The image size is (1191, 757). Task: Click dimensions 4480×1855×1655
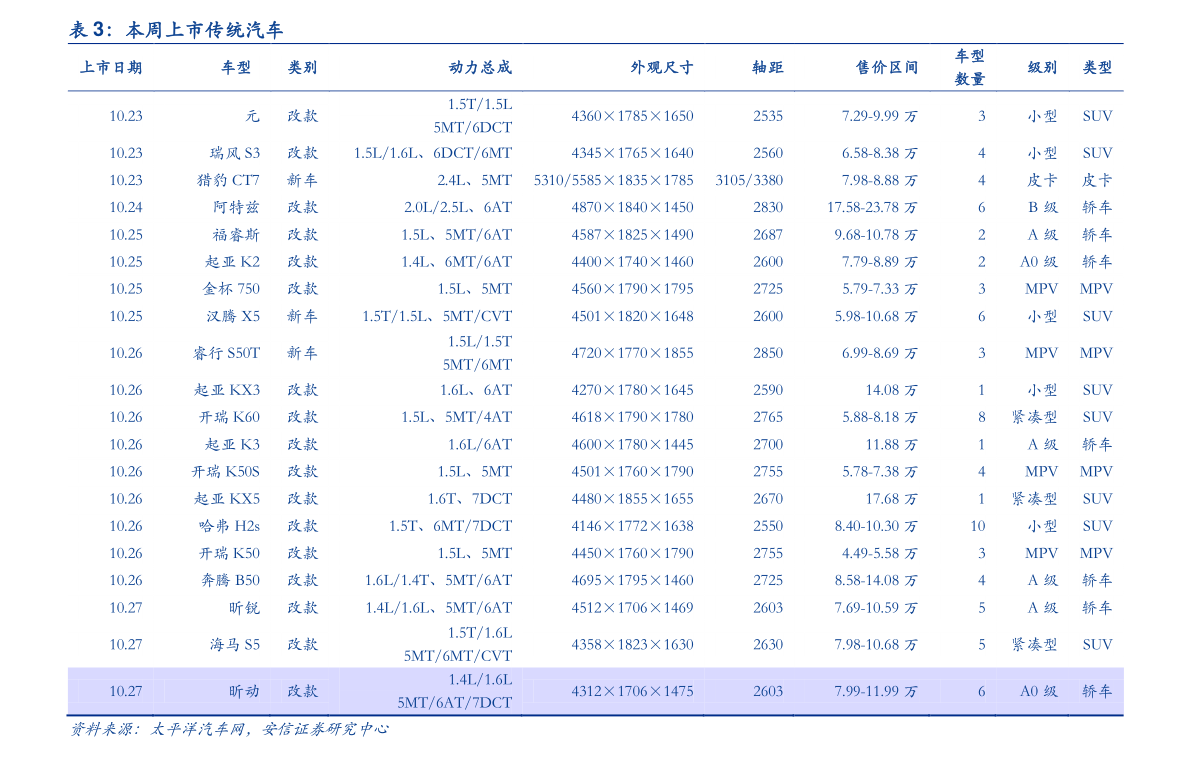point(633,500)
